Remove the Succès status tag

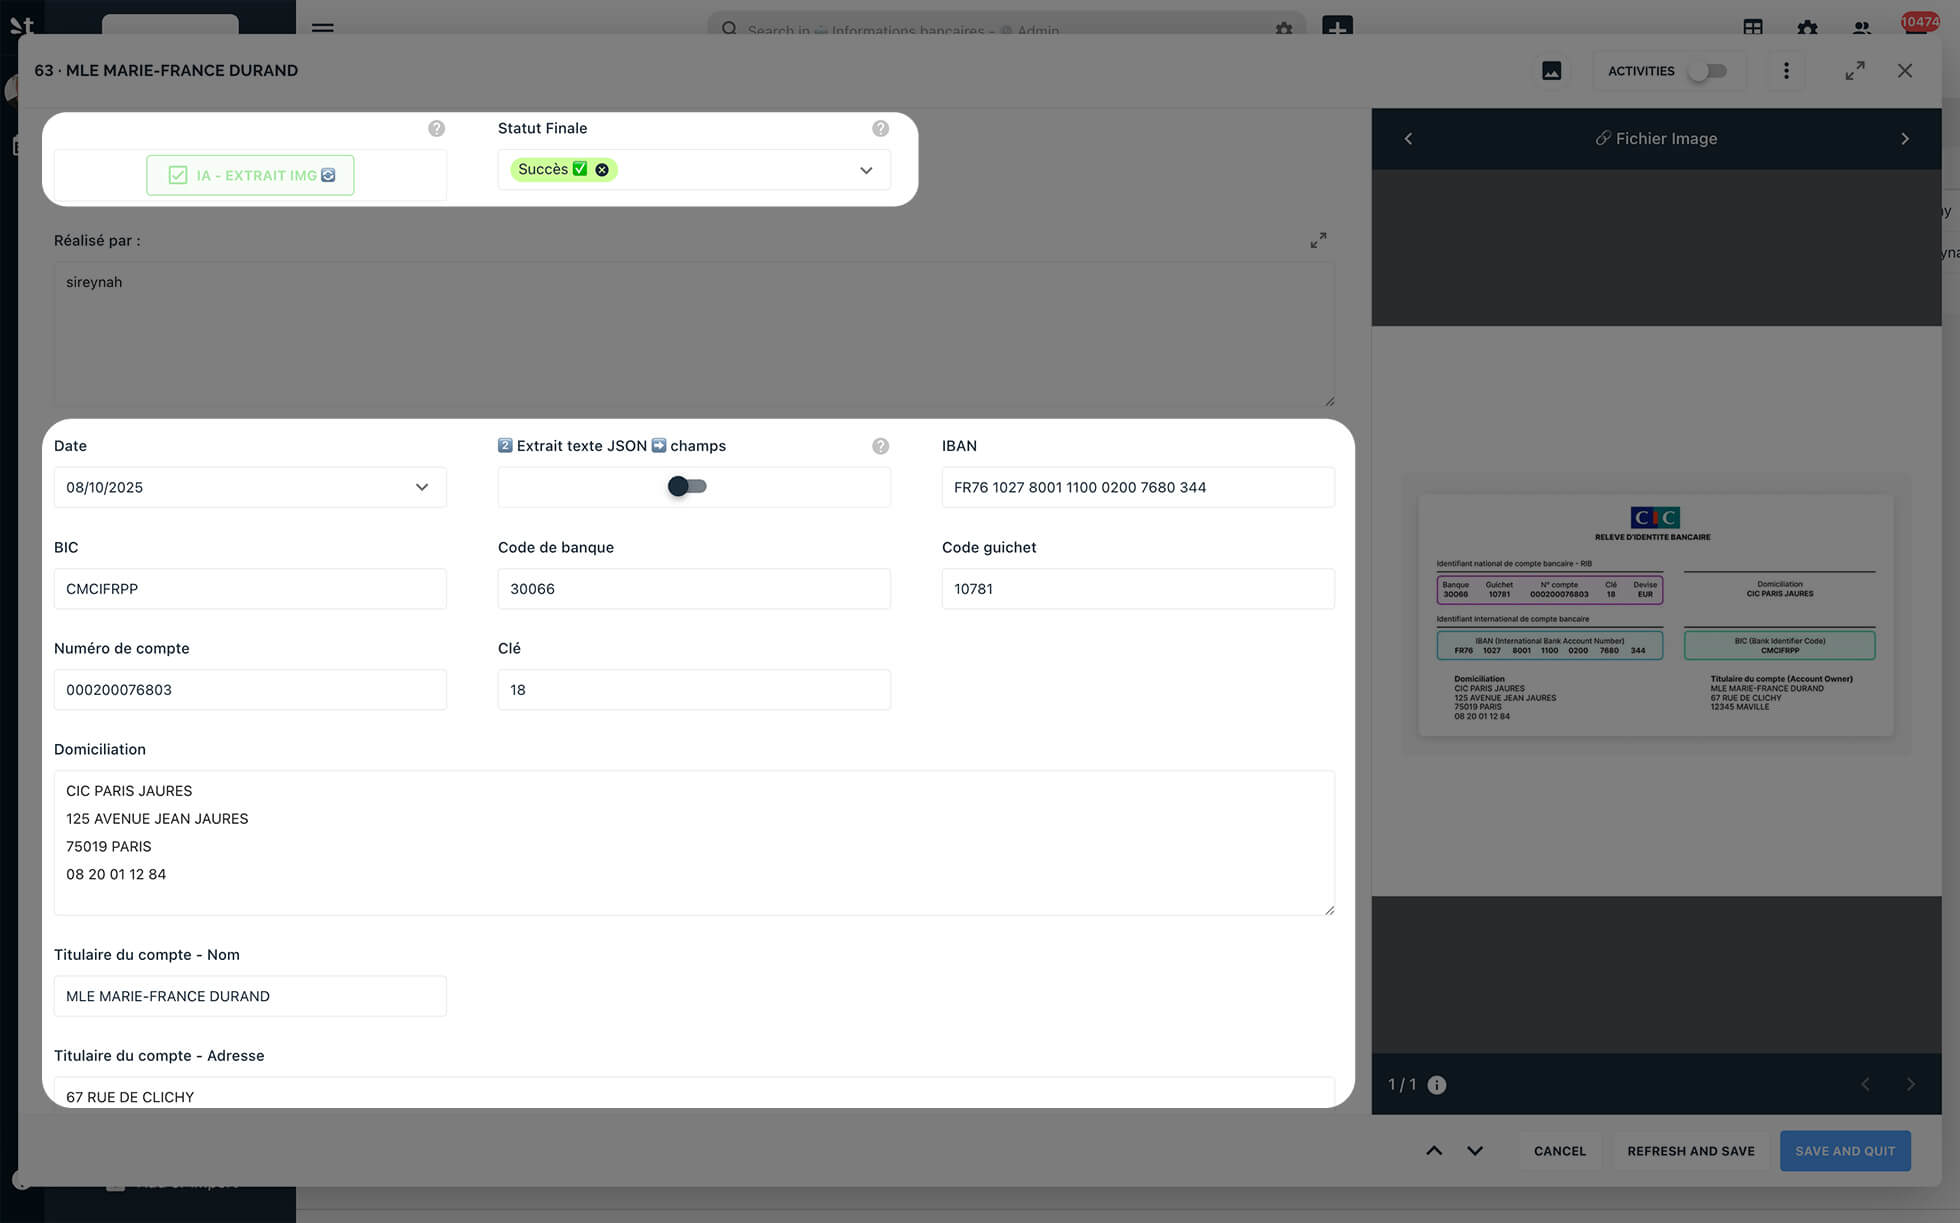coord(602,170)
